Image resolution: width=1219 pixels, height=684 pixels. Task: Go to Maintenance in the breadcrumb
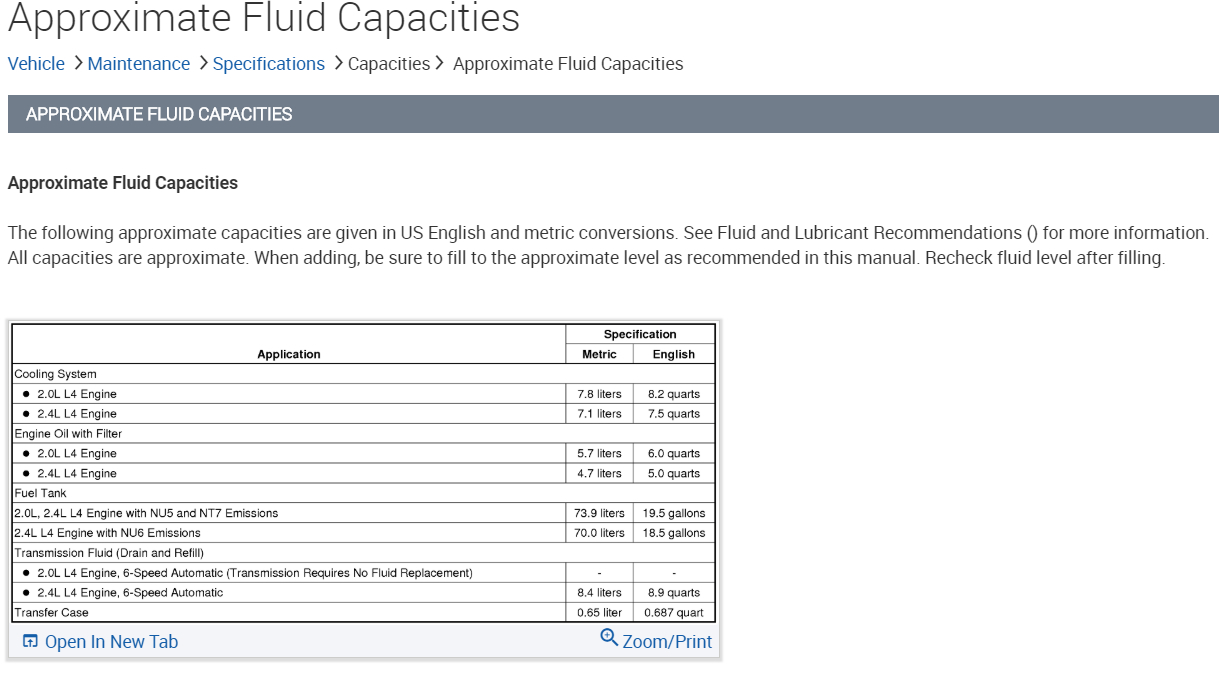tap(139, 64)
